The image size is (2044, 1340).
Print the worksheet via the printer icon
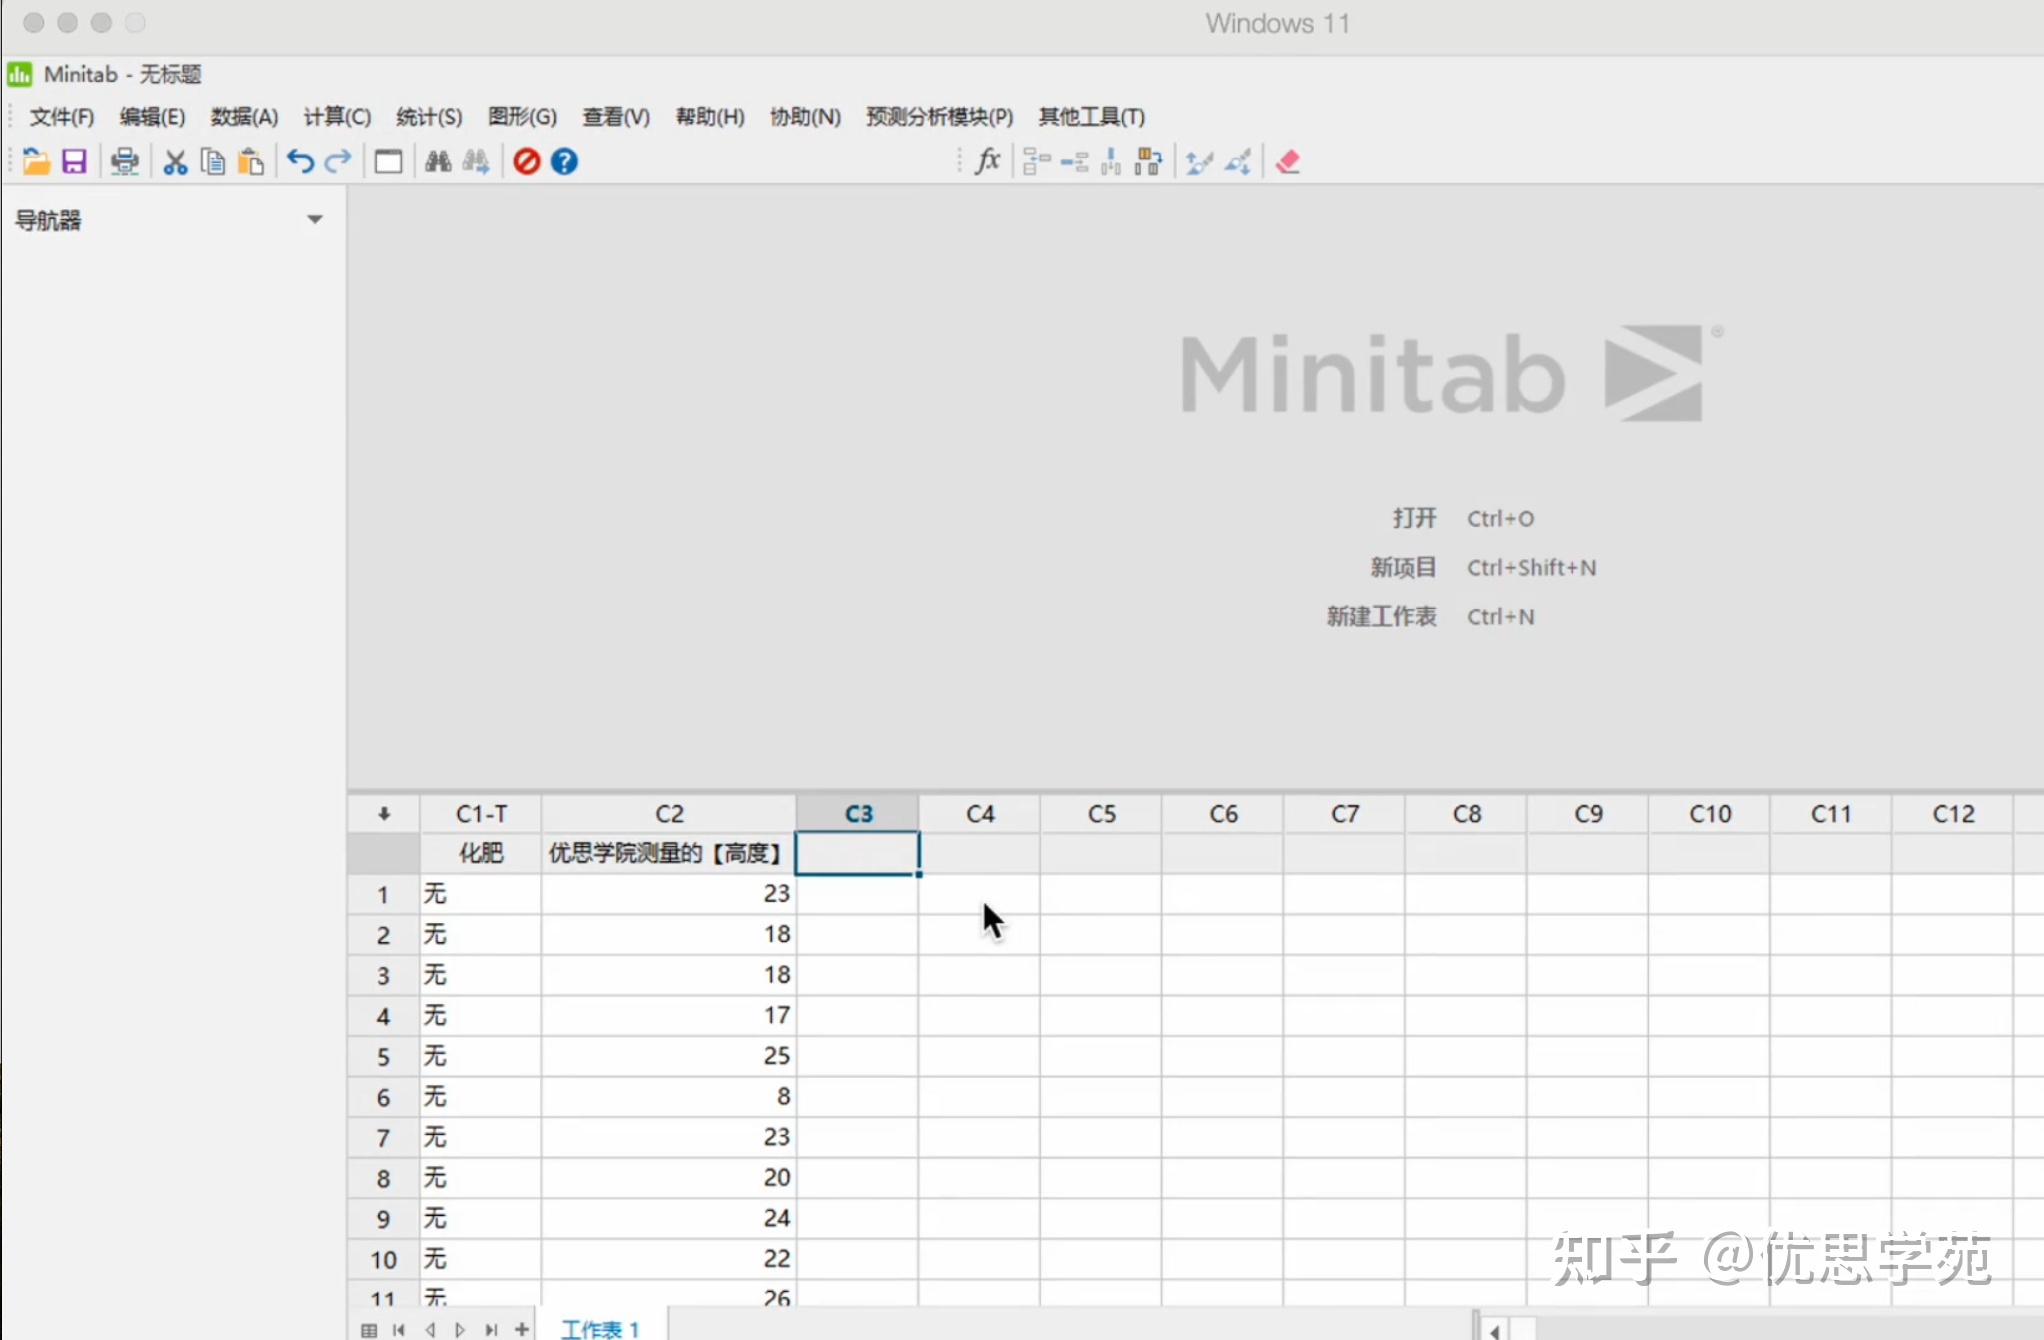pos(124,161)
